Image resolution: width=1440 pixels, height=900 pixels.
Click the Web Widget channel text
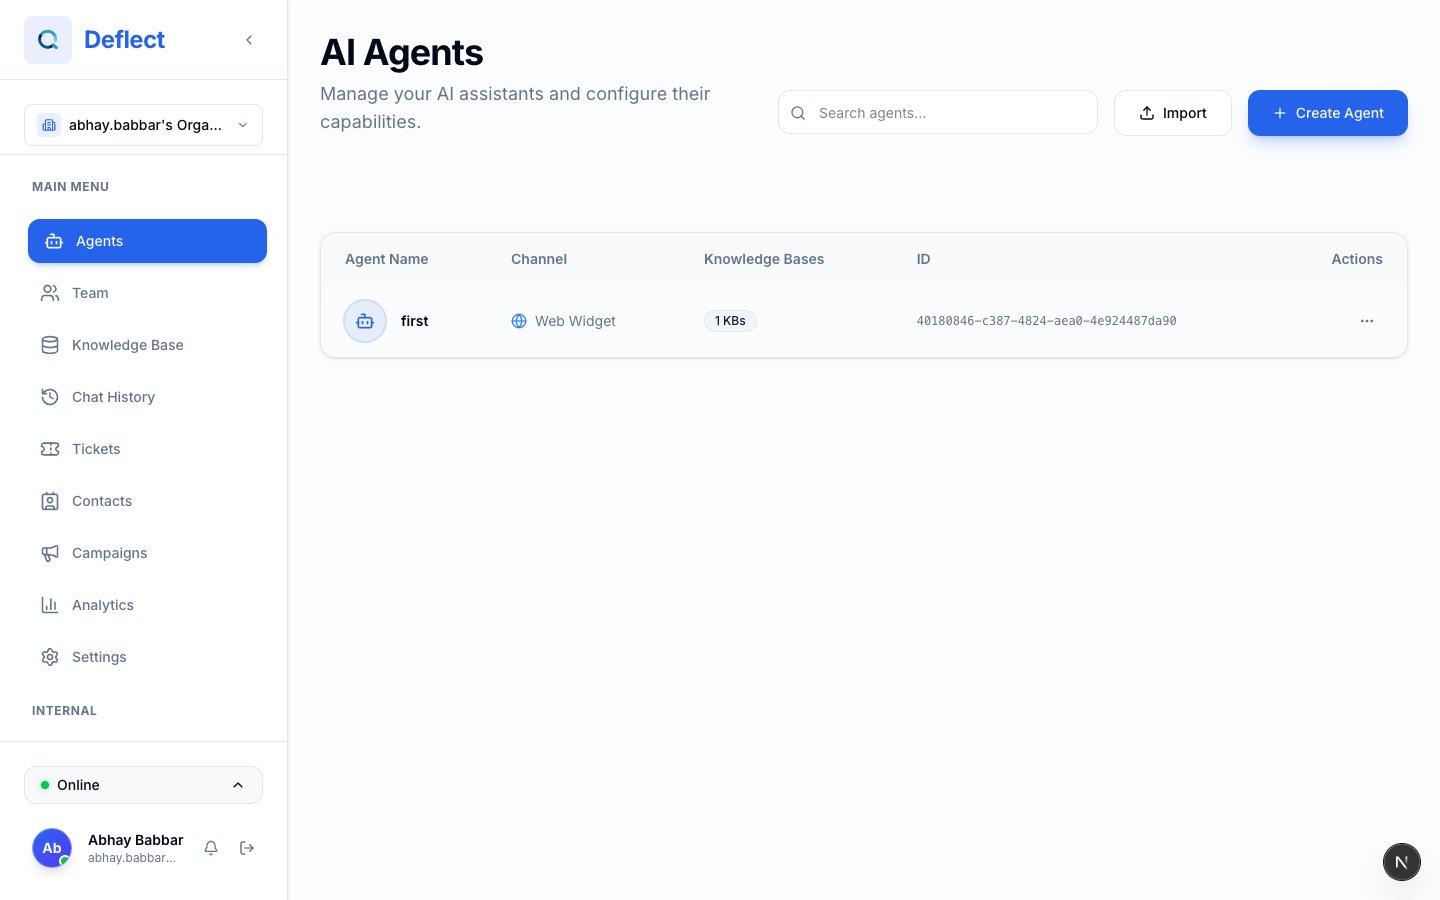pos(575,321)
